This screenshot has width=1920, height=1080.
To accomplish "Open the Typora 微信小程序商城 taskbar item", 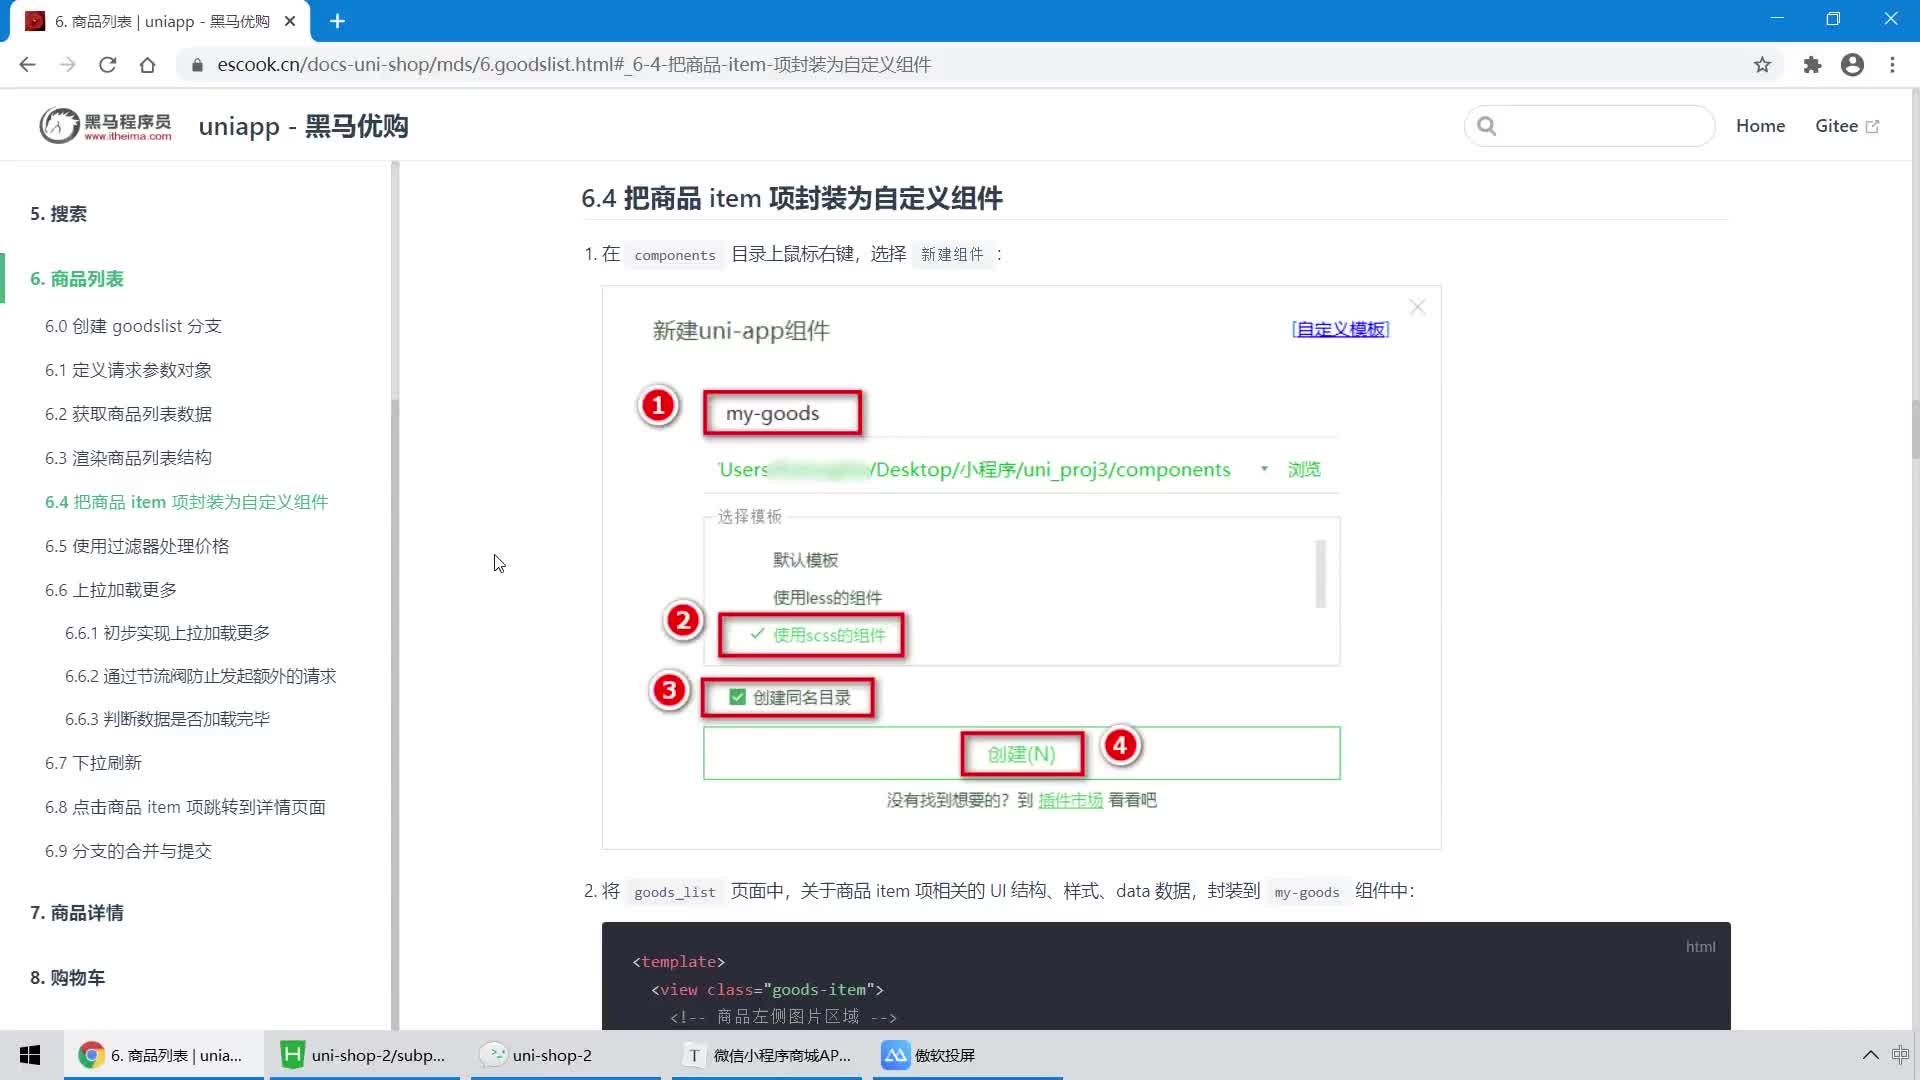I will coord(768,1055).
